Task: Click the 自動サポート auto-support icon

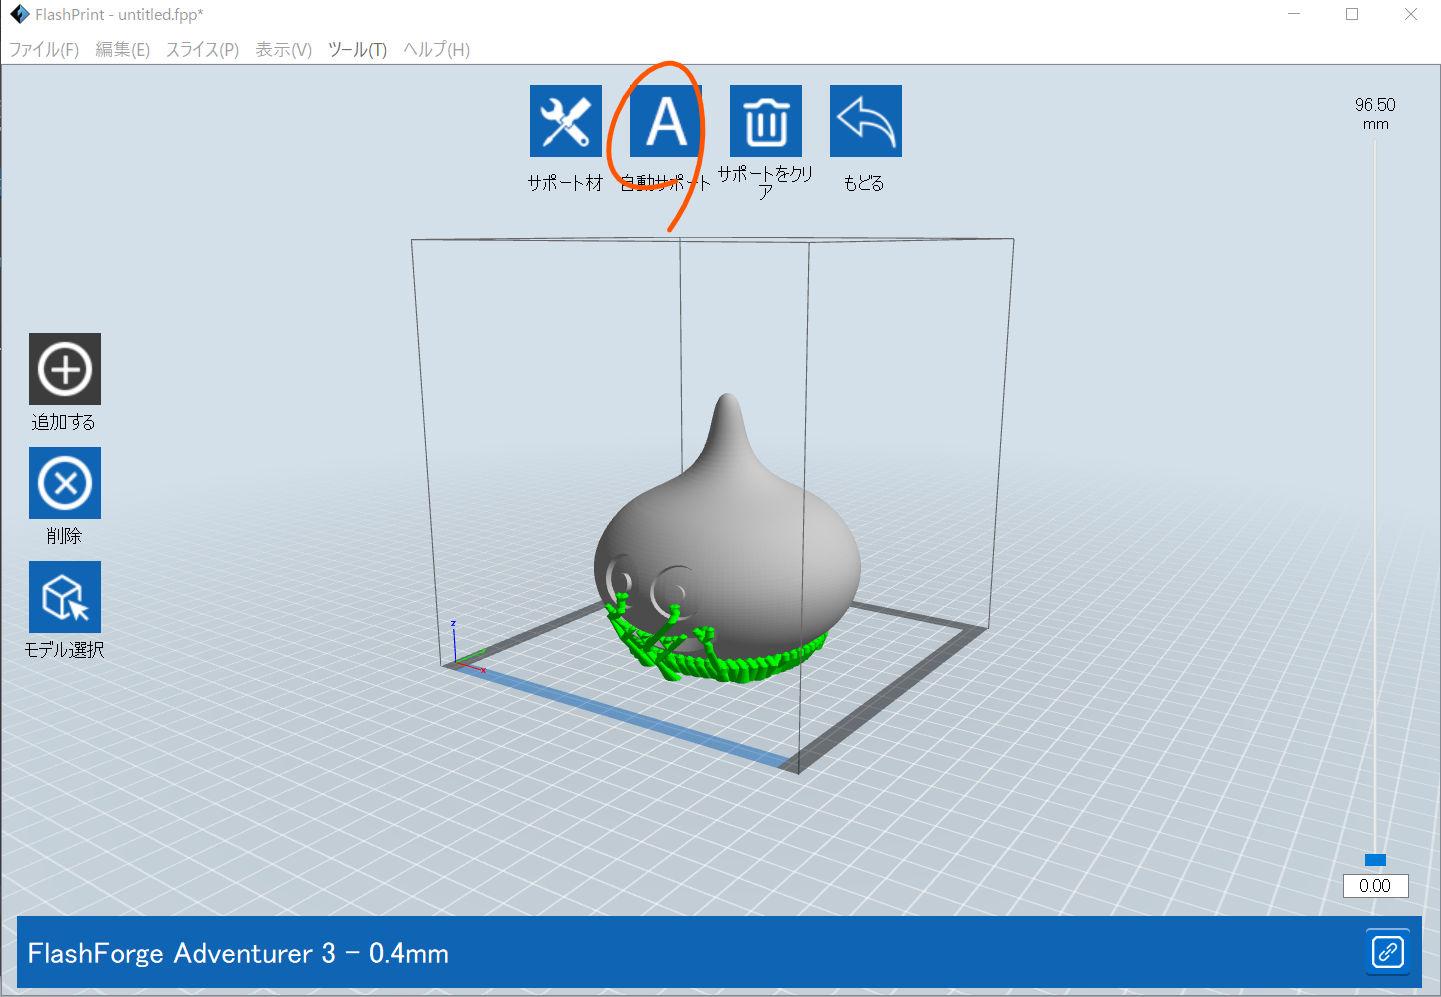Action: (666, 121)
